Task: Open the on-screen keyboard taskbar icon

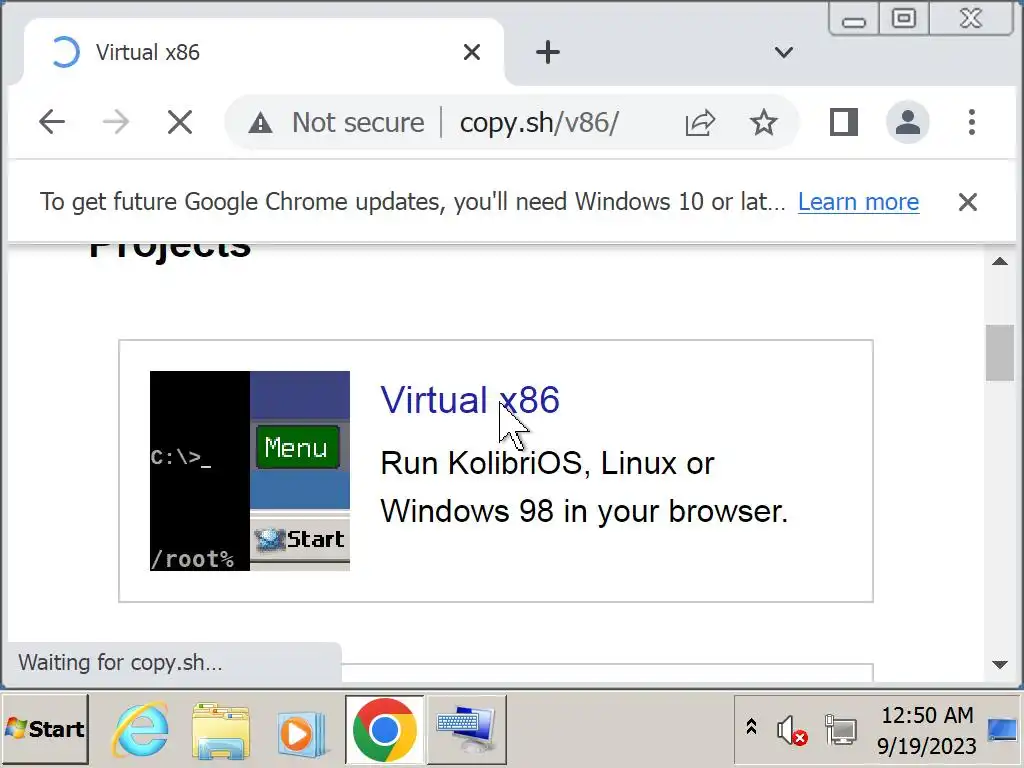Action: [x=467, y=729]
